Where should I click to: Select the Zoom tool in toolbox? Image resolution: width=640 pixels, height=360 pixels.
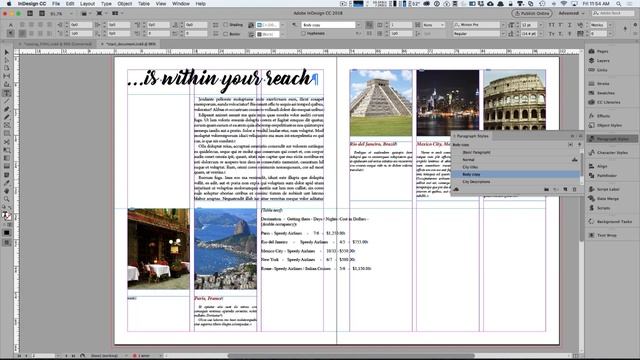7,199
